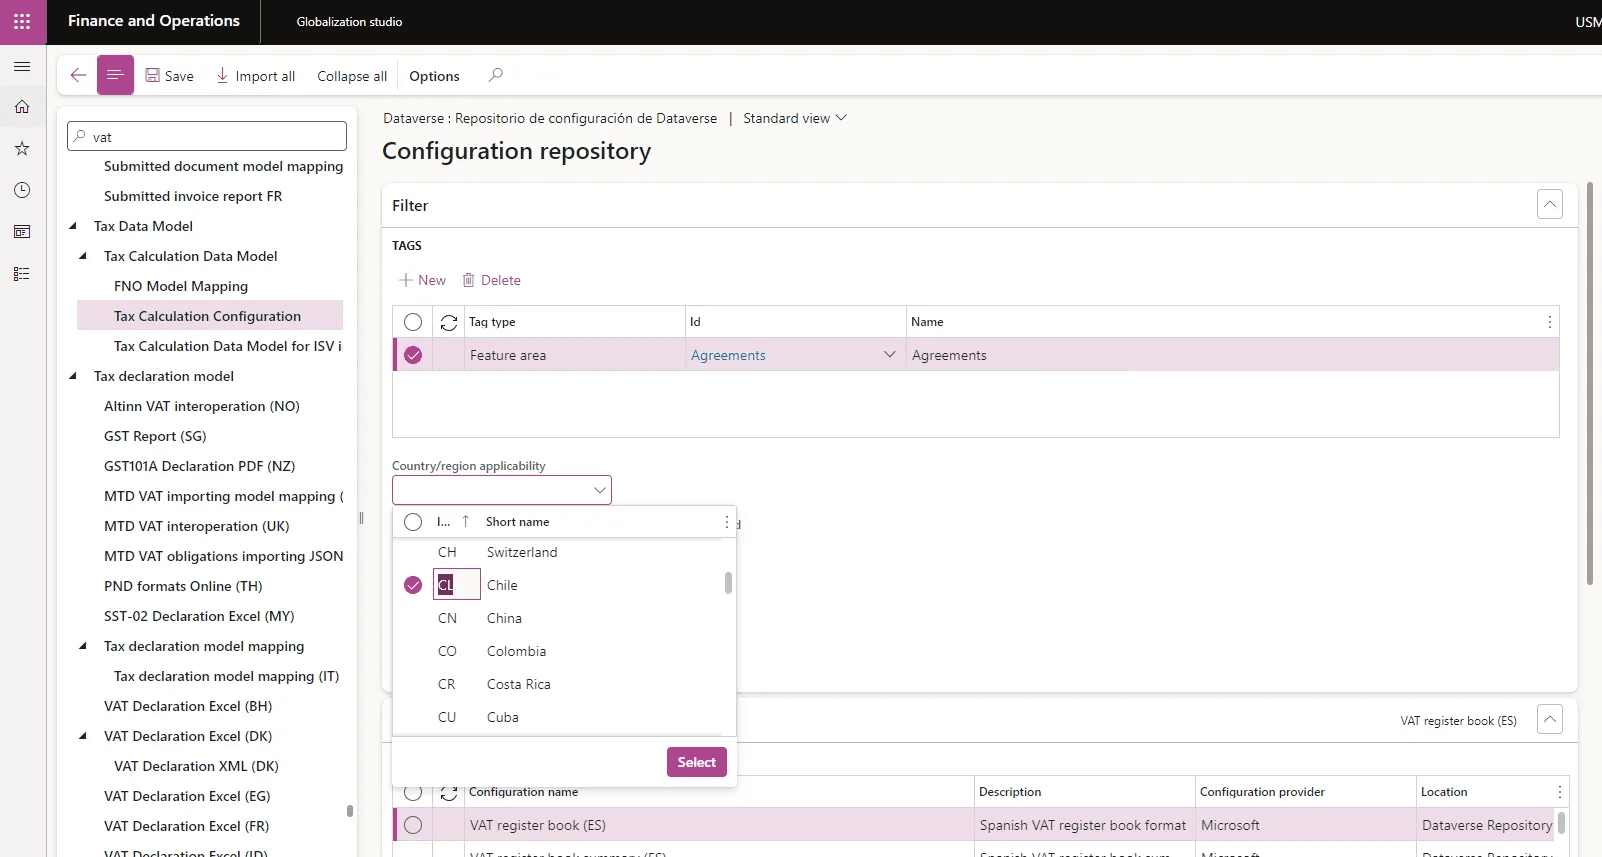Collapse the configurations section chevron
Image resolution: width=1602 pixels, height=857 pixels.
point(1549,719)
